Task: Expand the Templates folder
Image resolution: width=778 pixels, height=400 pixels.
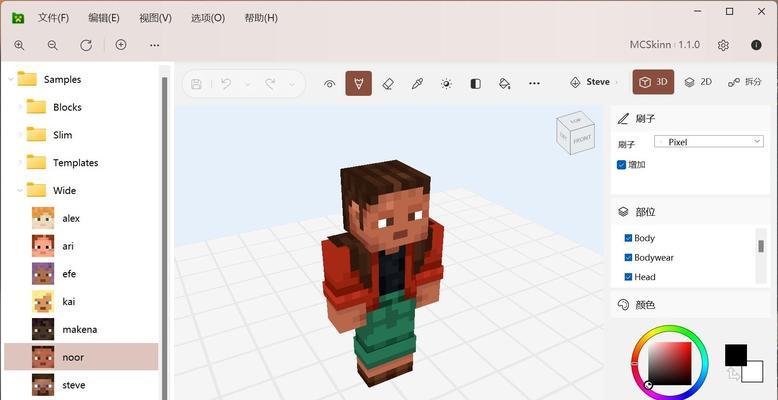Action: coord(20,162)
